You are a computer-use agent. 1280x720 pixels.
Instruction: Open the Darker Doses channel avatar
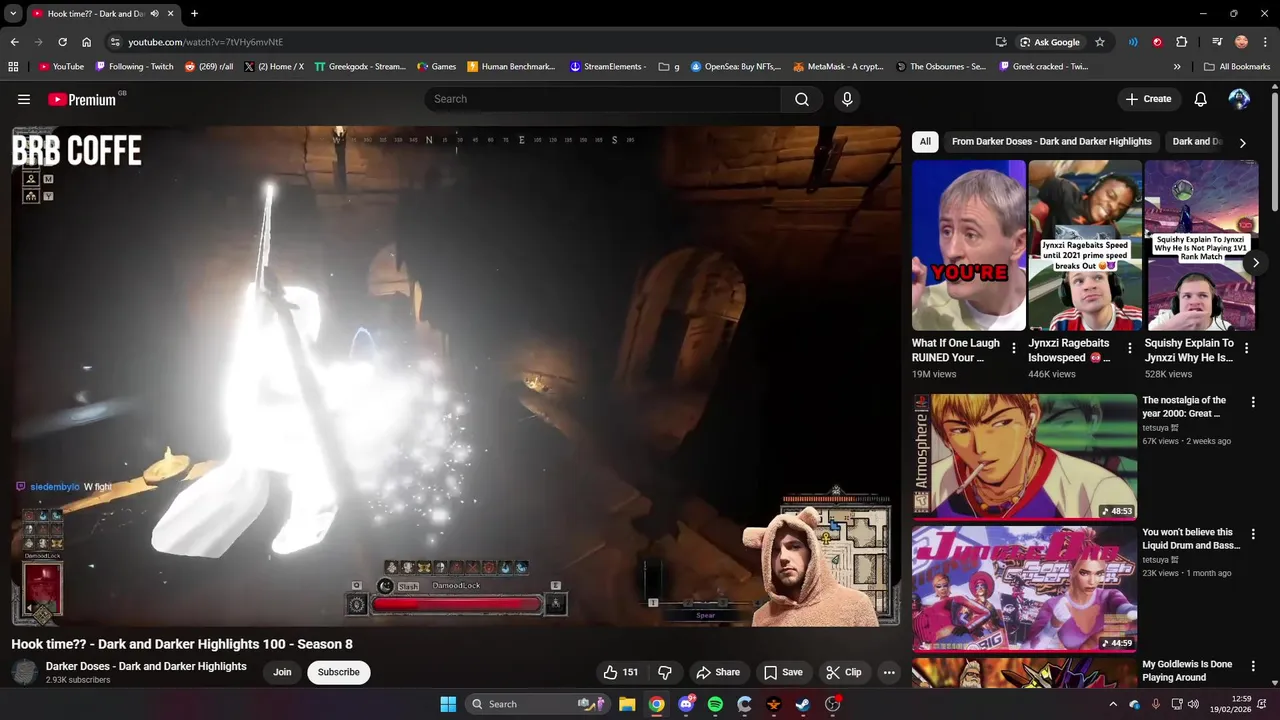coord(25,672)
